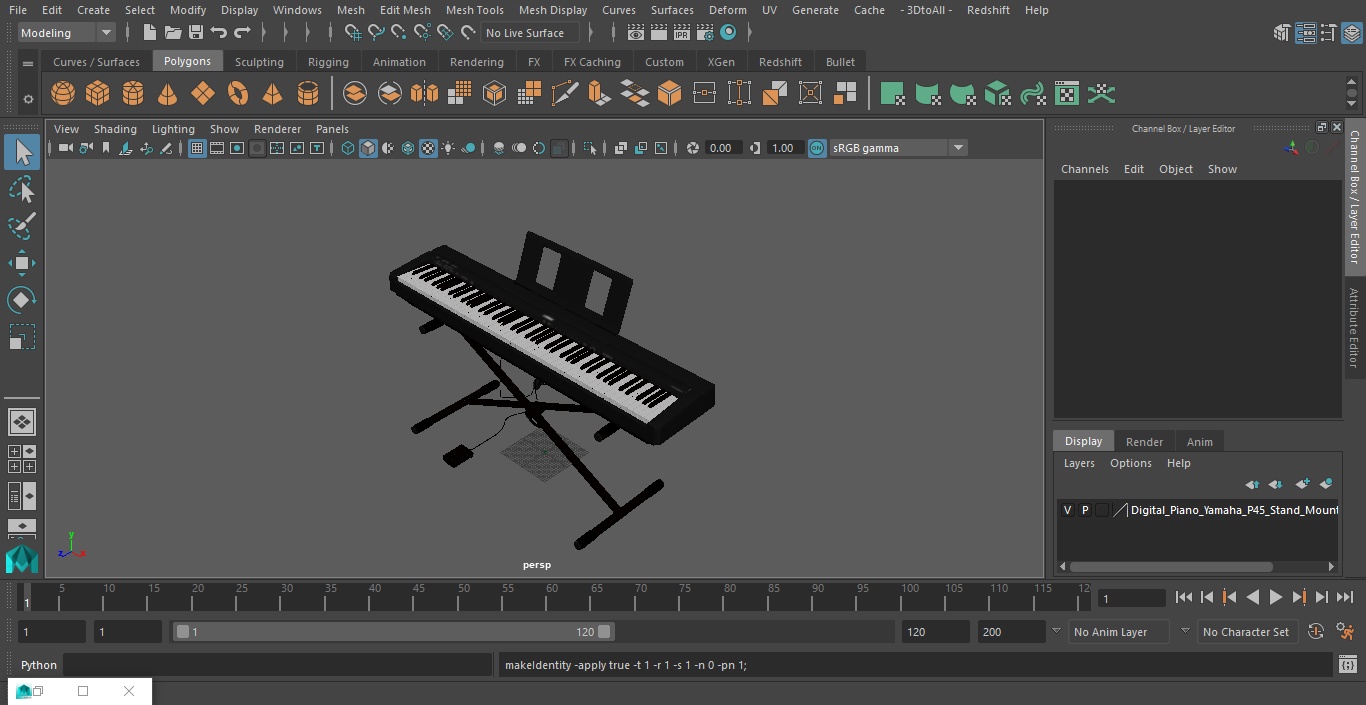Open the Mesh Tools menu

pyautogui.click(x=474, y=10)
